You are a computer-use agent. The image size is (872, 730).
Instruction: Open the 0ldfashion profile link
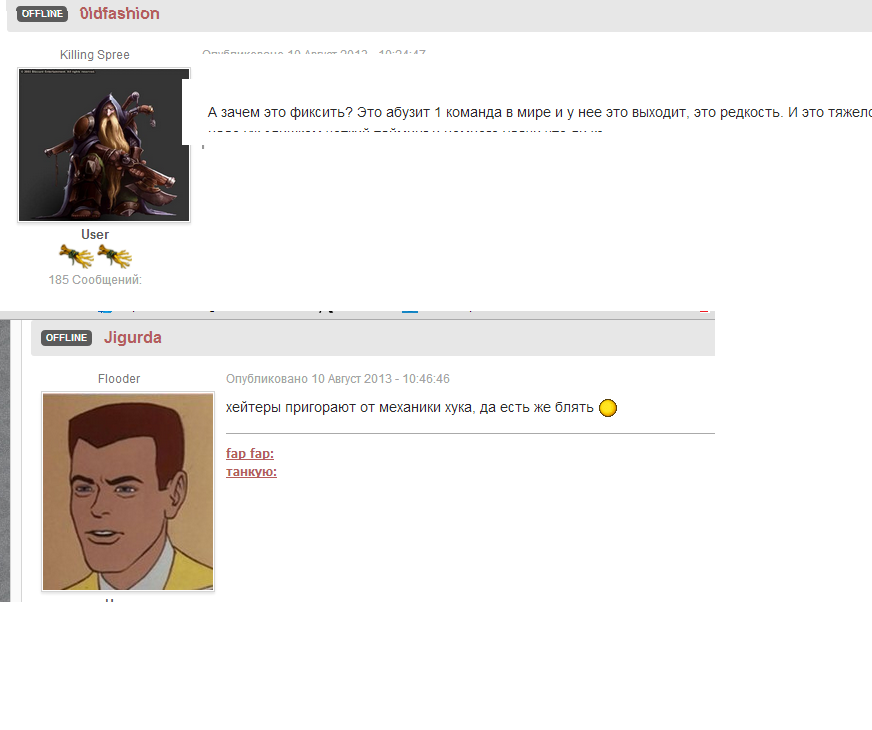pyautogui.click(x=119, y=14)
